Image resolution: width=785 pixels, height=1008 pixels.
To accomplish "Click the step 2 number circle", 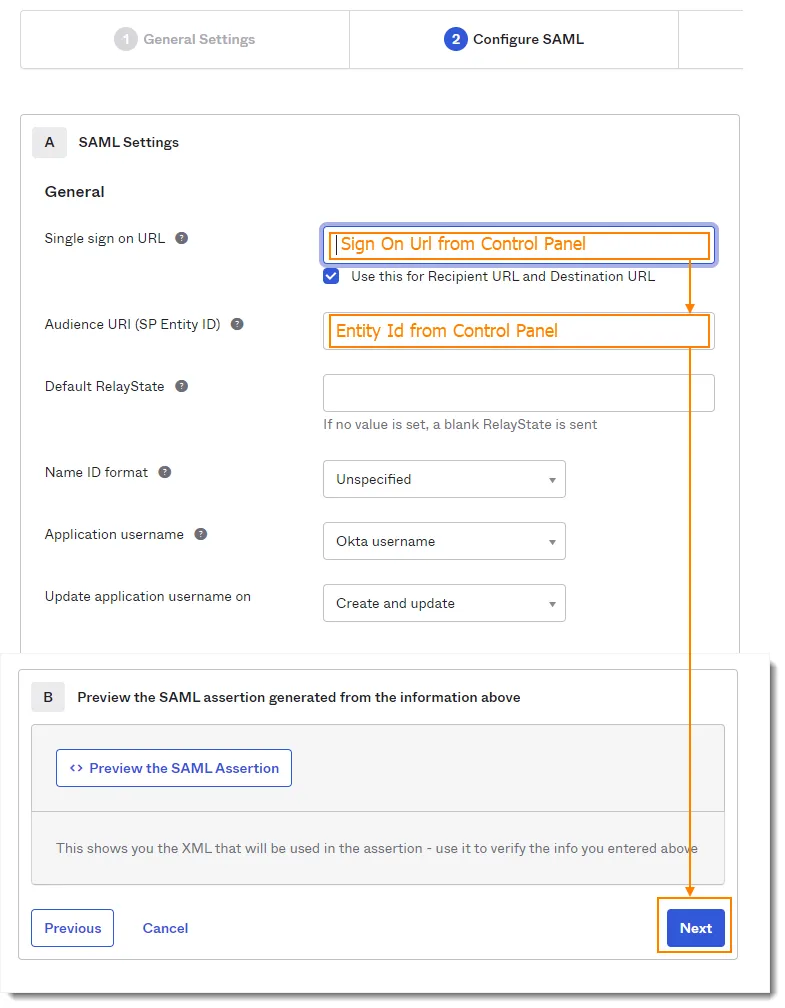I will tap(456, 39).
